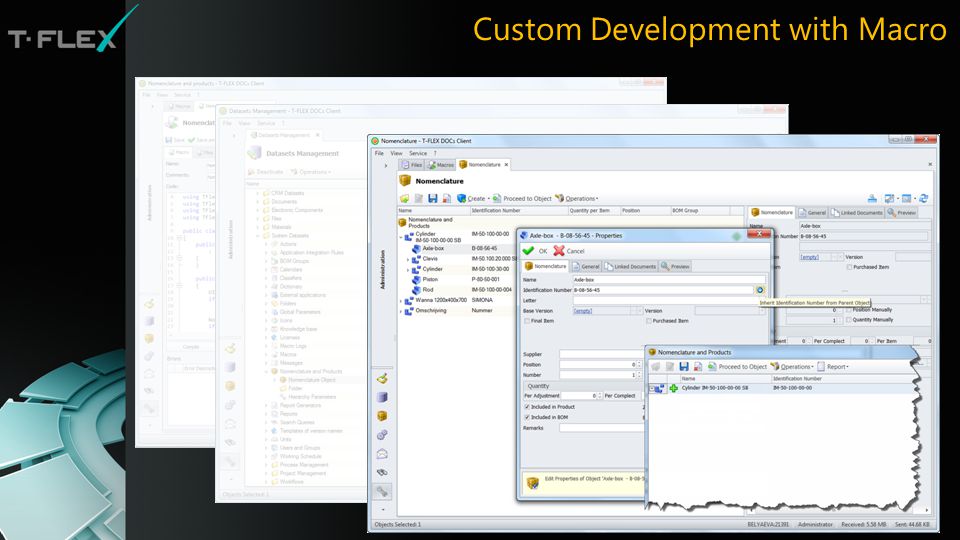Enable the Quantity Manually checkbox
This screenshot has height=540, width=960.
(849, 320)
